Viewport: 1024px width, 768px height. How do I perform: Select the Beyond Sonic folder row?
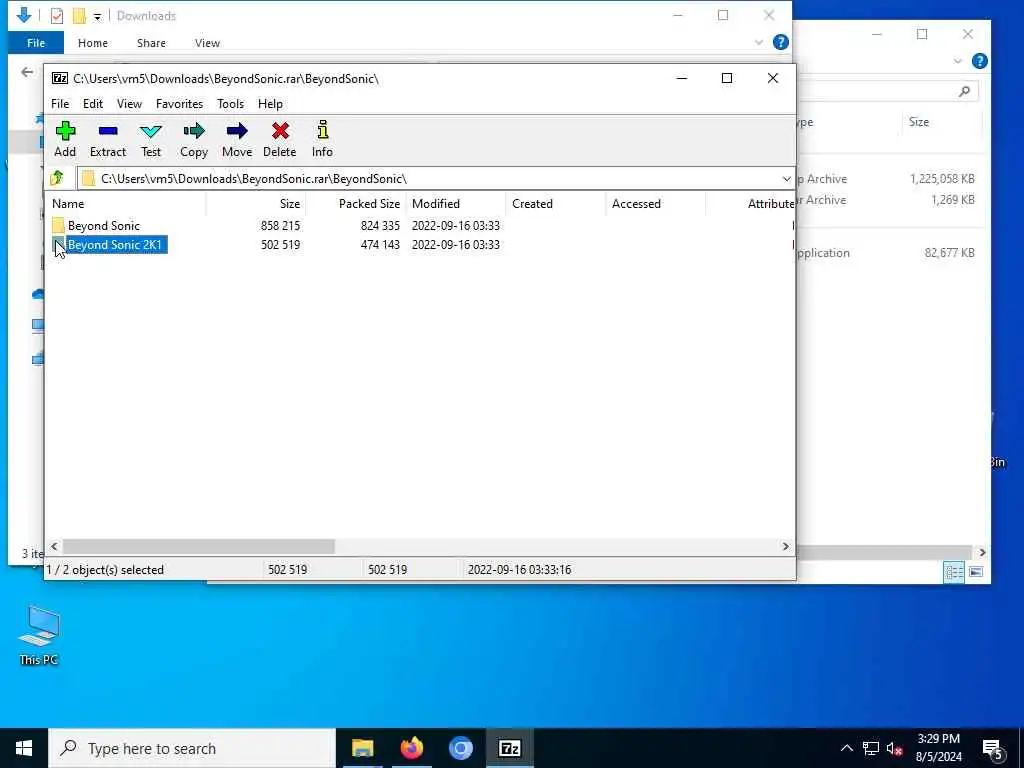tap(421, 225)
